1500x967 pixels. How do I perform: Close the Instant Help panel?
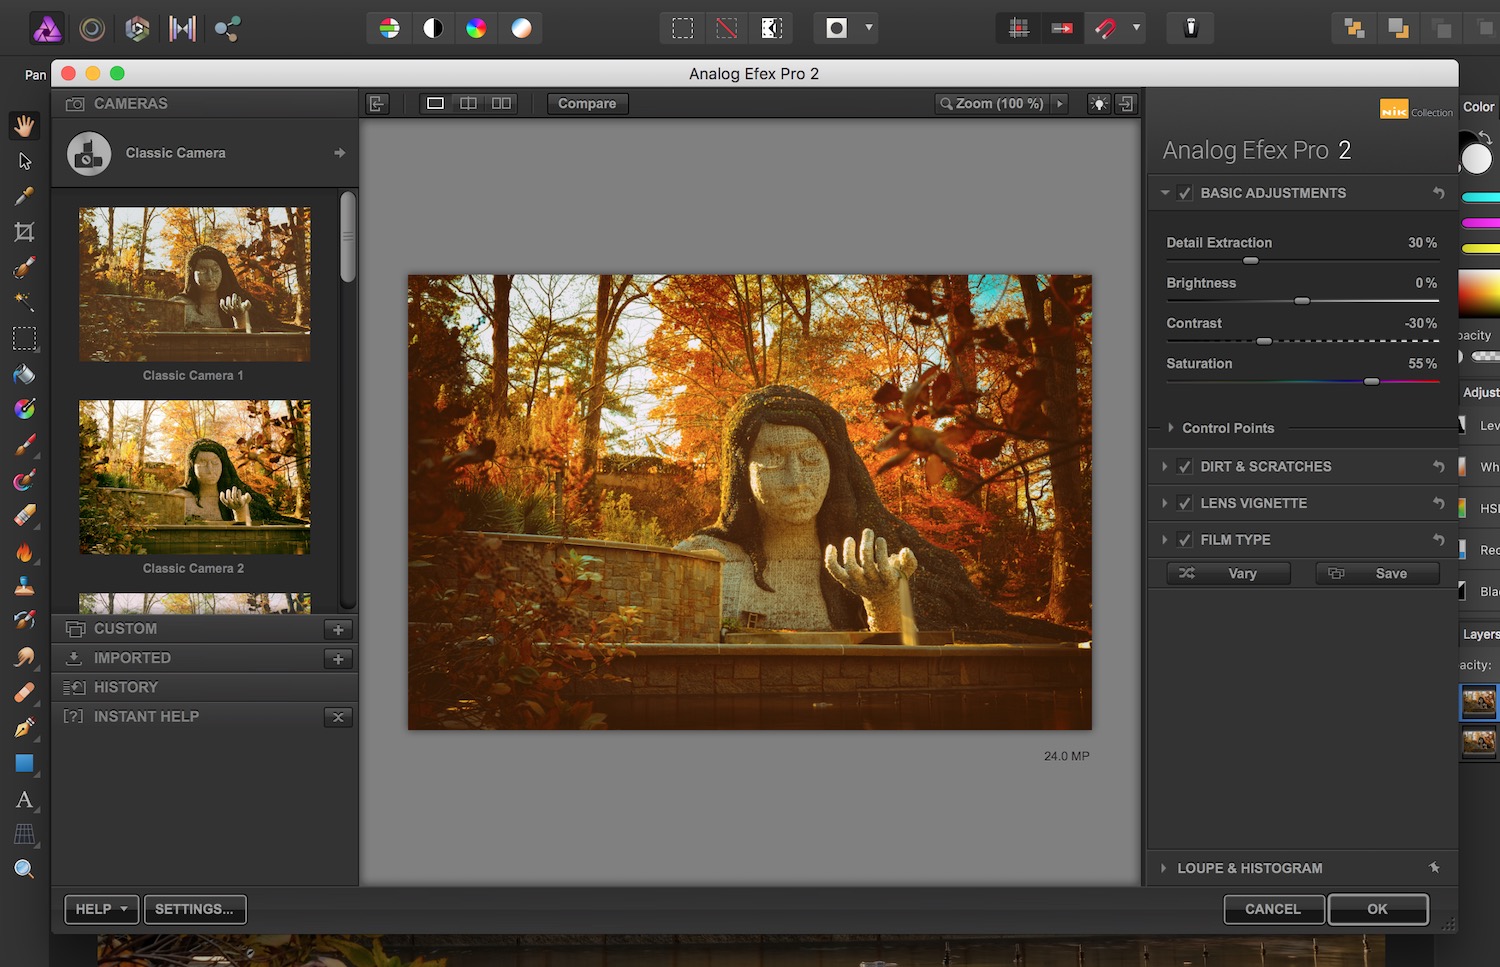(x=338, y=717)
